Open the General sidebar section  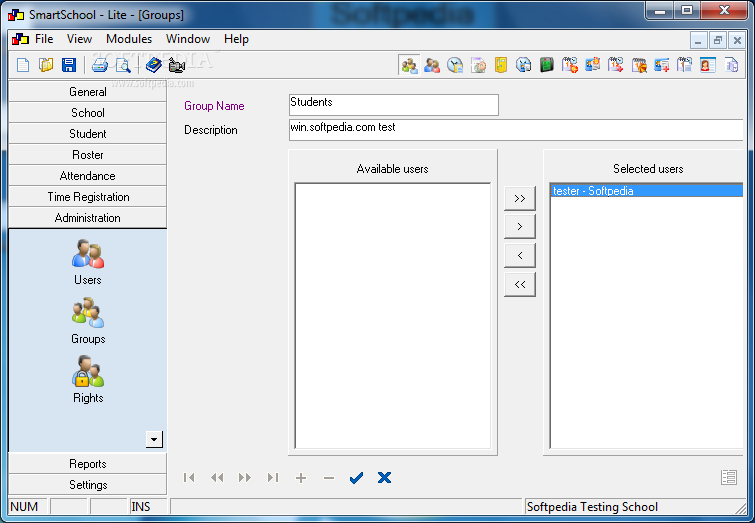[x=88, y=92]
